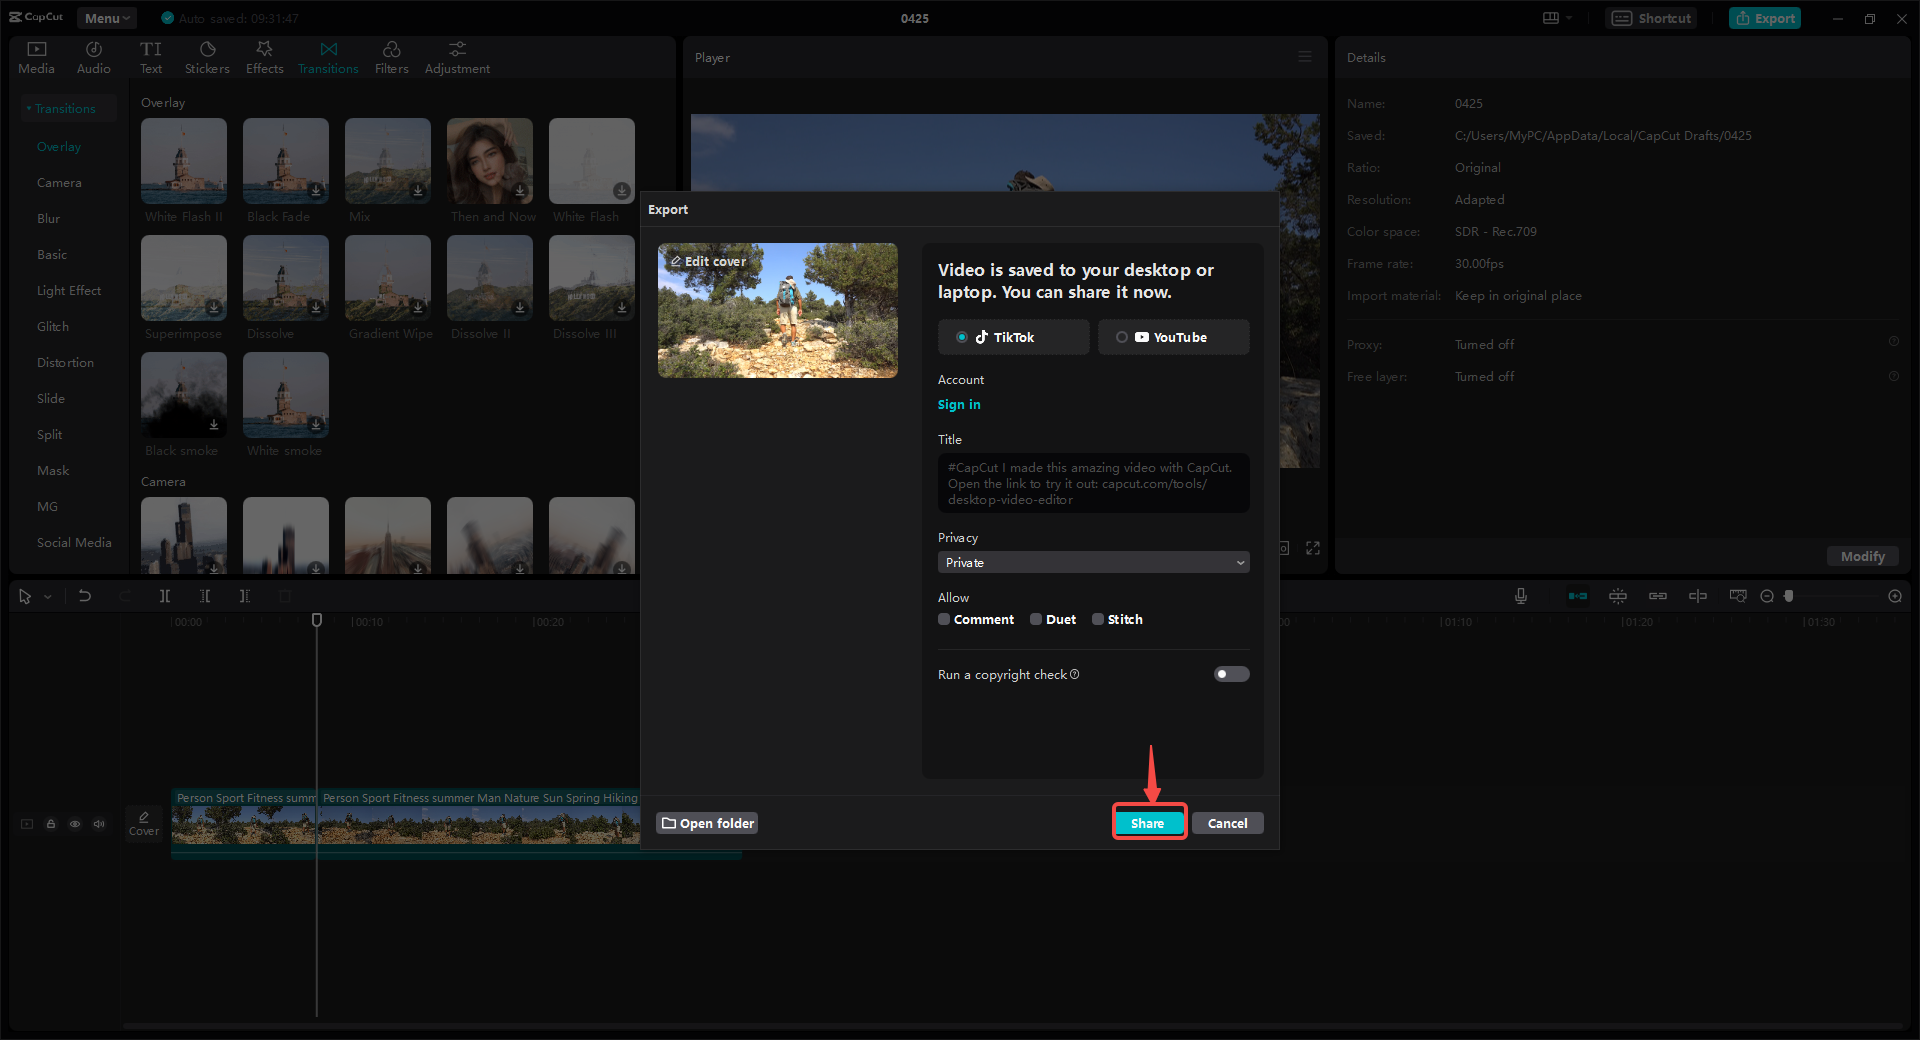Screen dimensions: 1920x1040
Task: Enable the Comment checkbox
Action: tap(944, 619)
